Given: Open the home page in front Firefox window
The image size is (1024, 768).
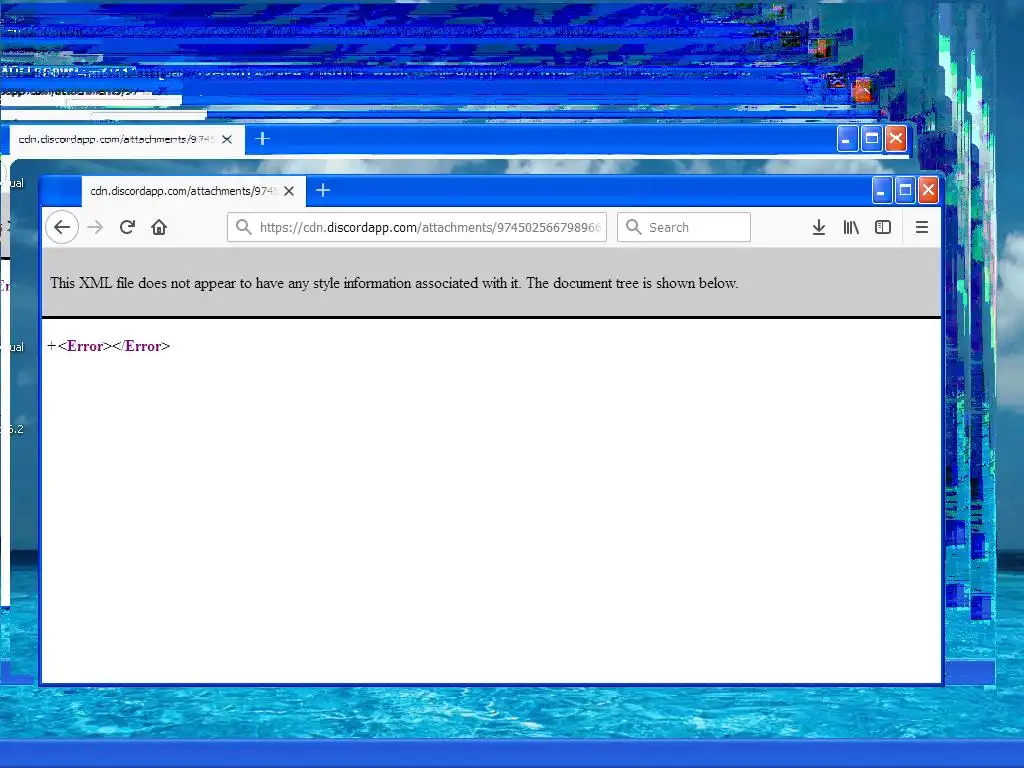Looking at the screenshot, I should (159, 227).
